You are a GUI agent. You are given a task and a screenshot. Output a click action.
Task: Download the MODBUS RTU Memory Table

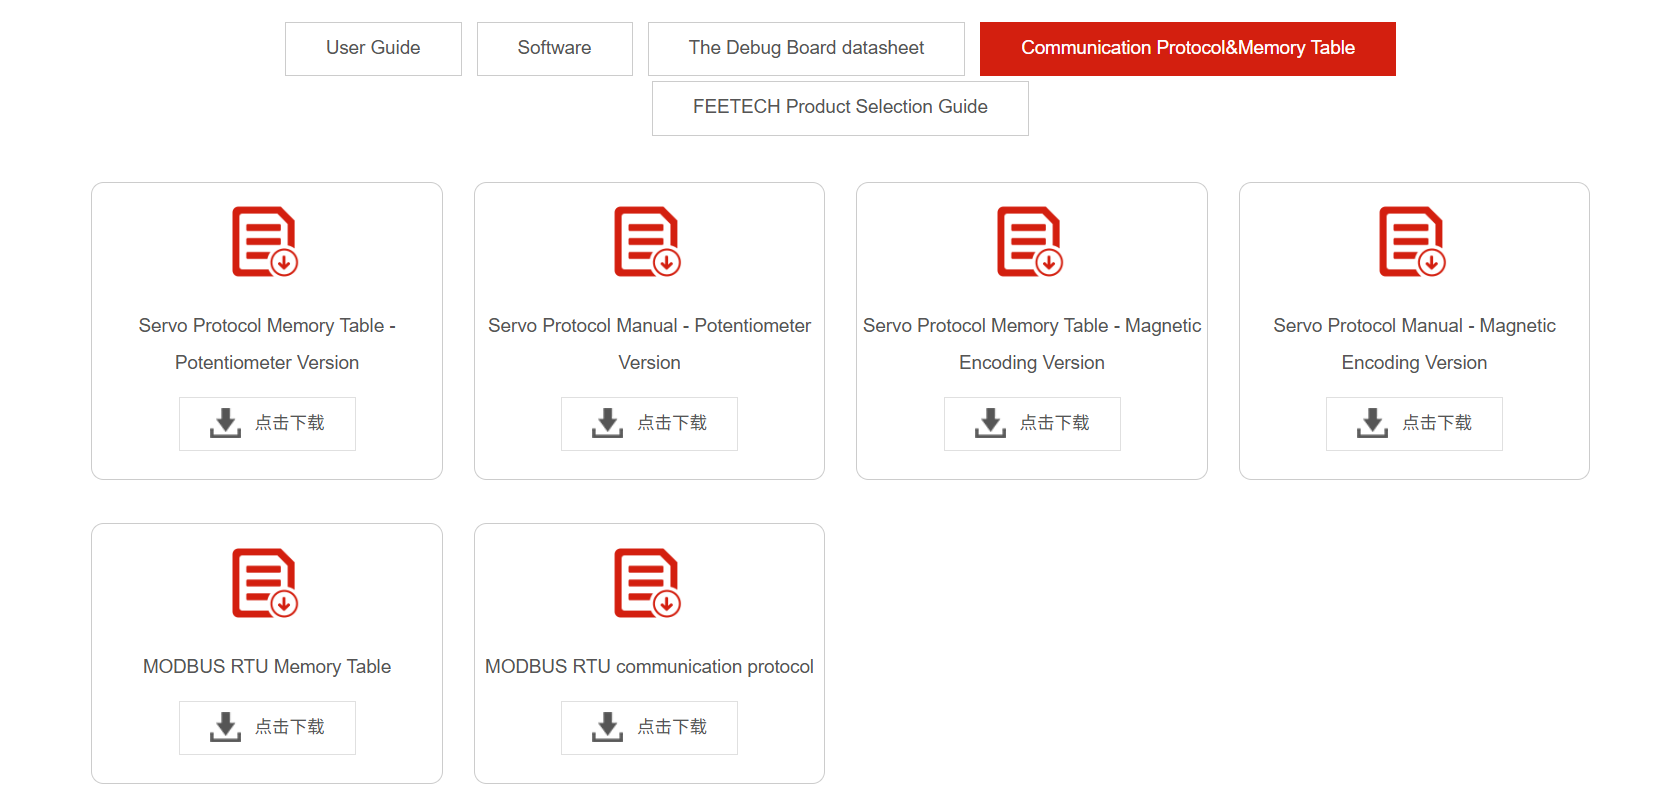267,728
